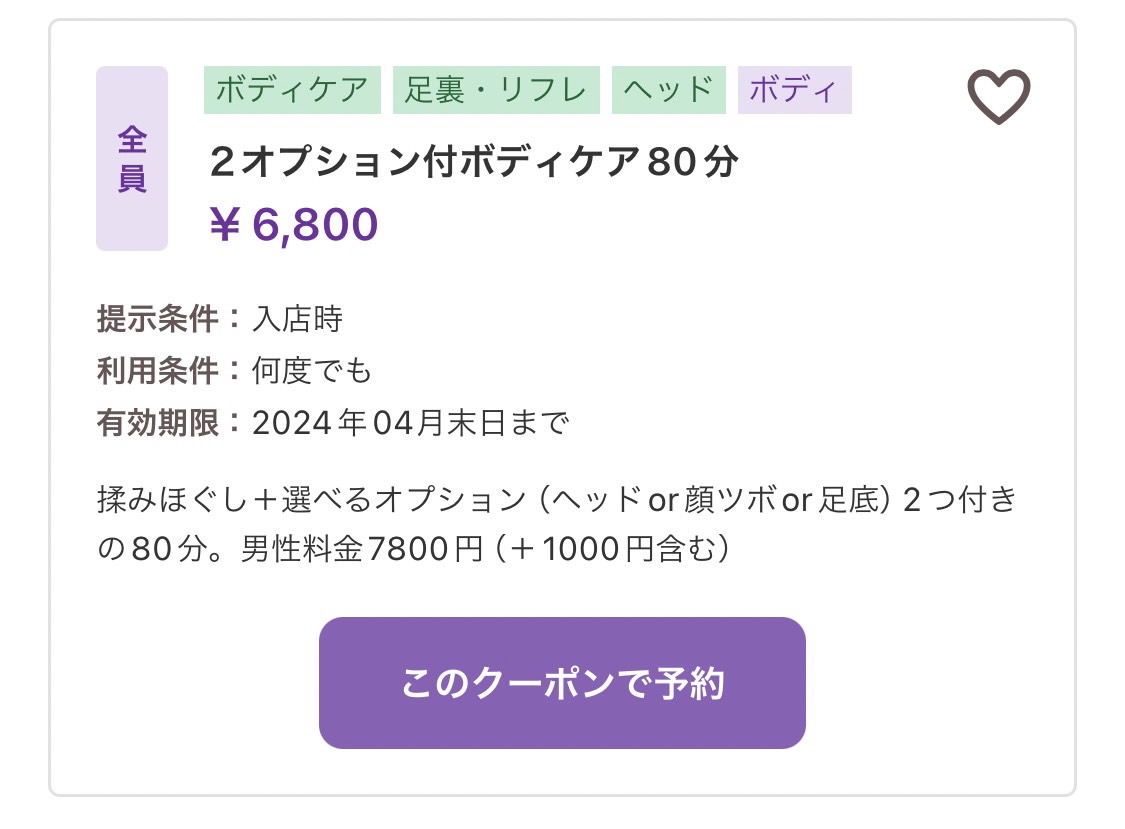1125x829 pixels.
Task: Click the 男性料金7800円 note text
Action: point(362,549)
